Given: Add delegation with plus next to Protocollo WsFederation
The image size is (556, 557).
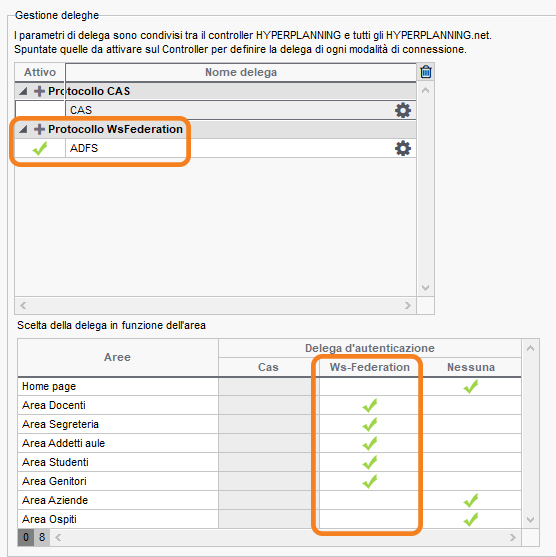Looking at the screenshot, I should point(39,129).
